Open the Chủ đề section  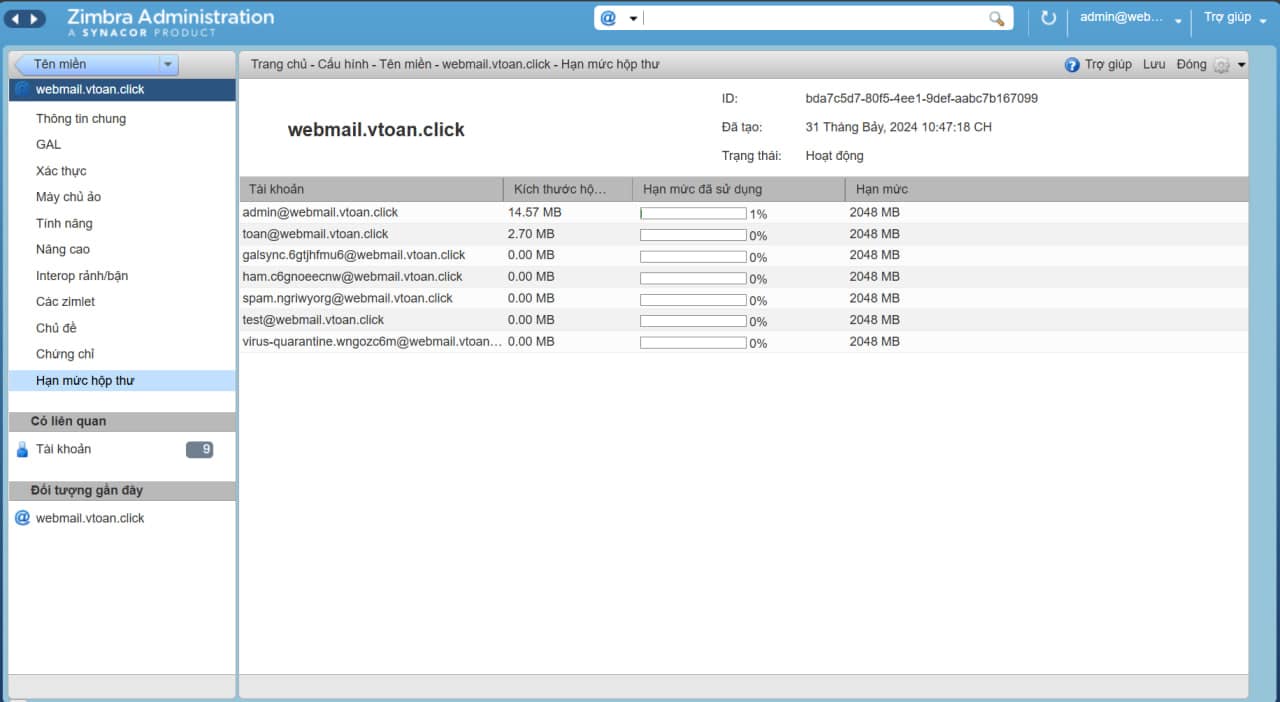click(x=56, y=328)
